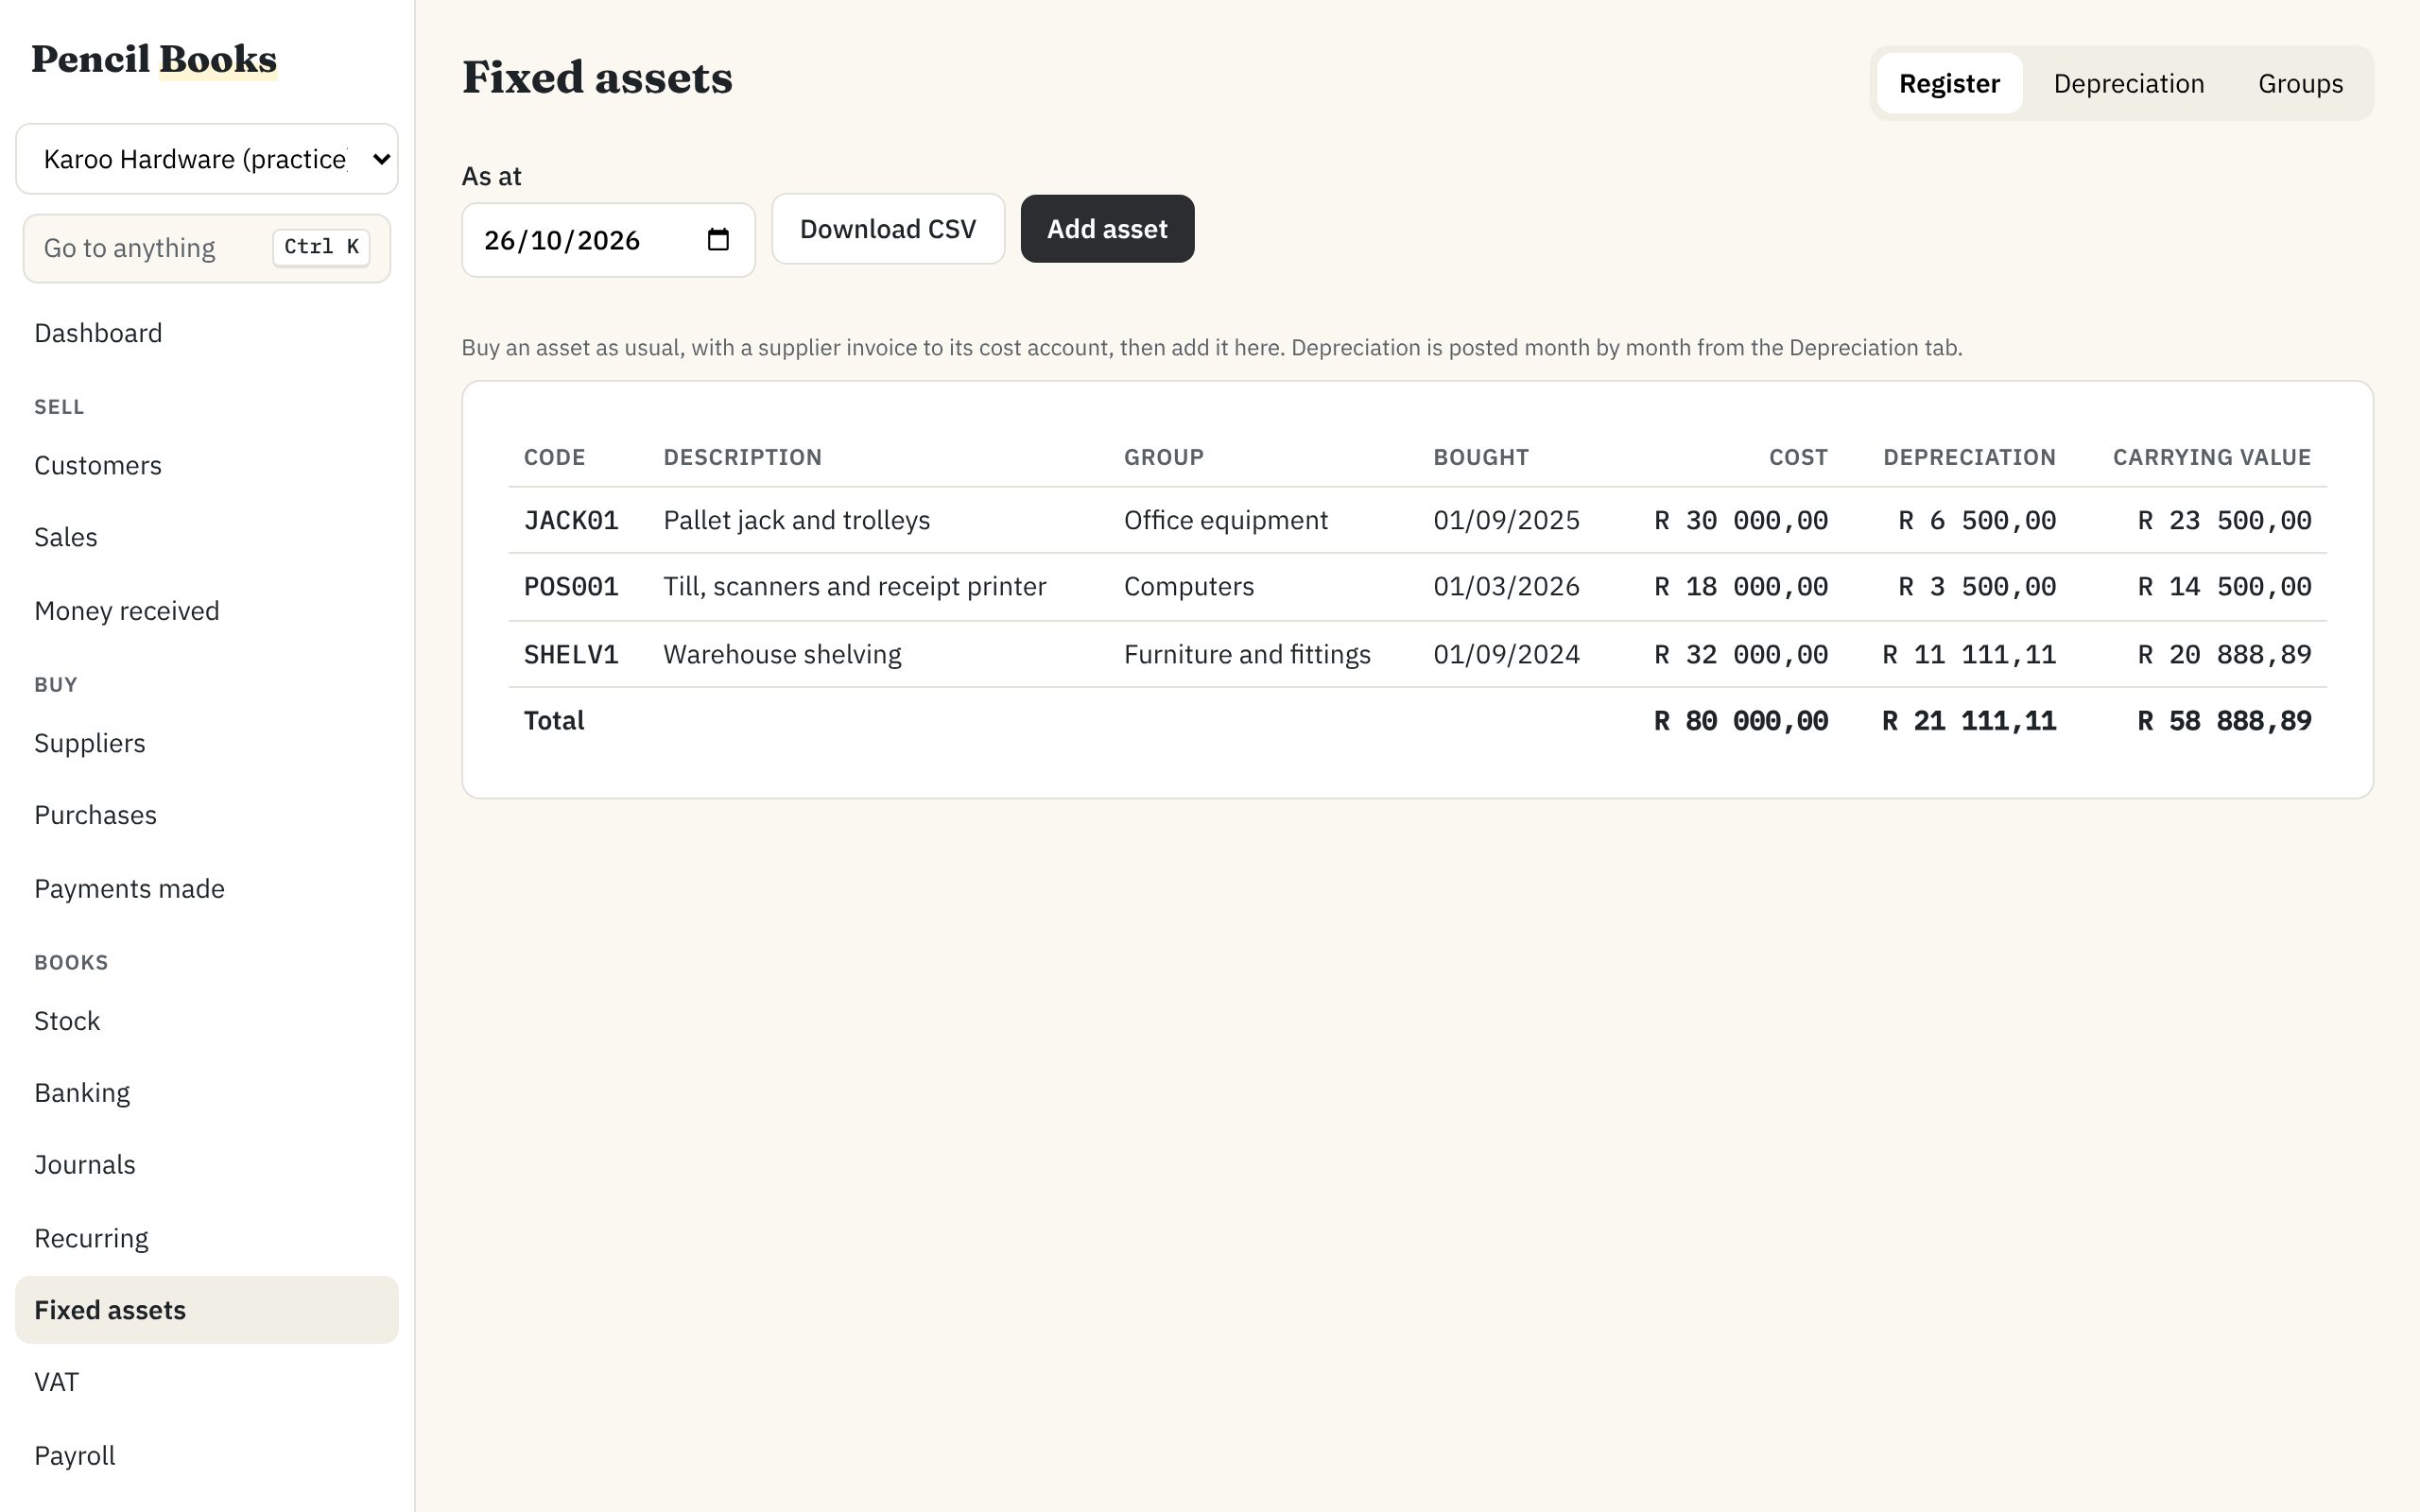The image size is (2420, 1512).
Task: Click Warehouse shelving description
Action: coord(782,654)
